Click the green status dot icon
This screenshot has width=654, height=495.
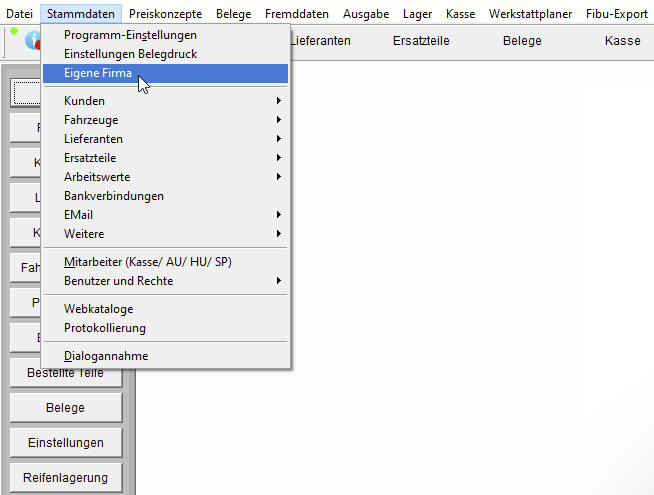tap(14, 31)
